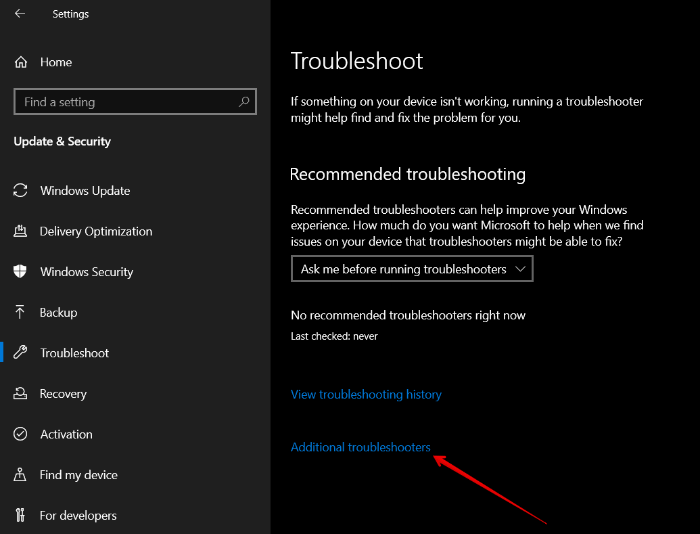The image size is (700, 534).
Task: Select the Delivery Optimization menu label
Action: (x=96, y=232)
